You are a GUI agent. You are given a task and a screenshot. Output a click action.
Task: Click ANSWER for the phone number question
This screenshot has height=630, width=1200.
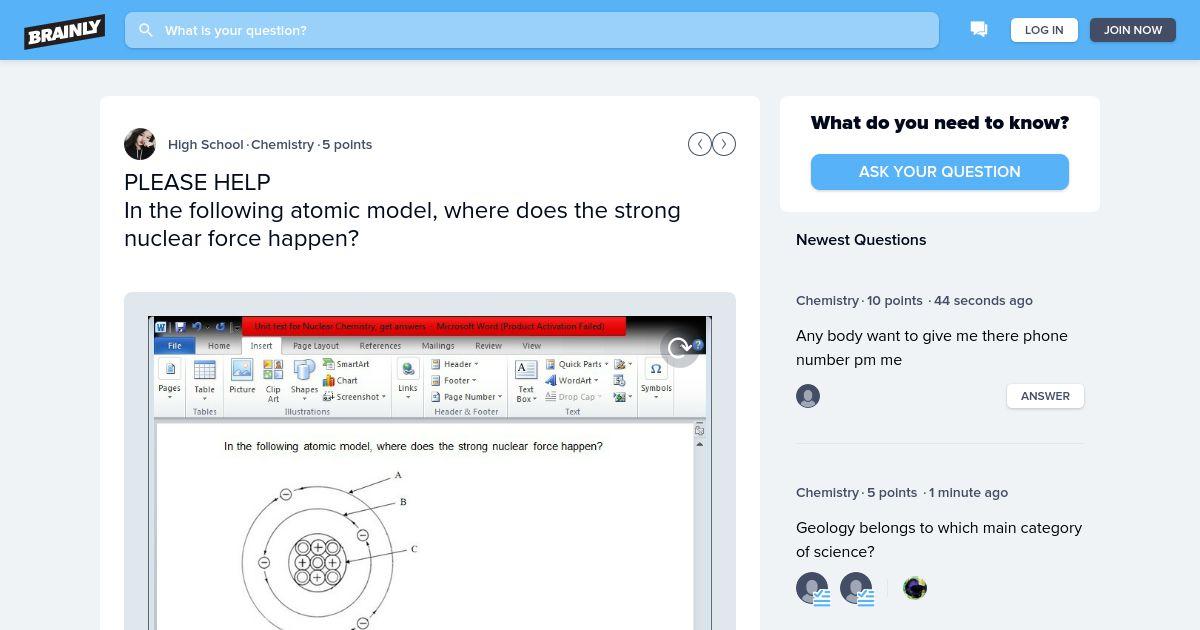[x=1045, y=396]
